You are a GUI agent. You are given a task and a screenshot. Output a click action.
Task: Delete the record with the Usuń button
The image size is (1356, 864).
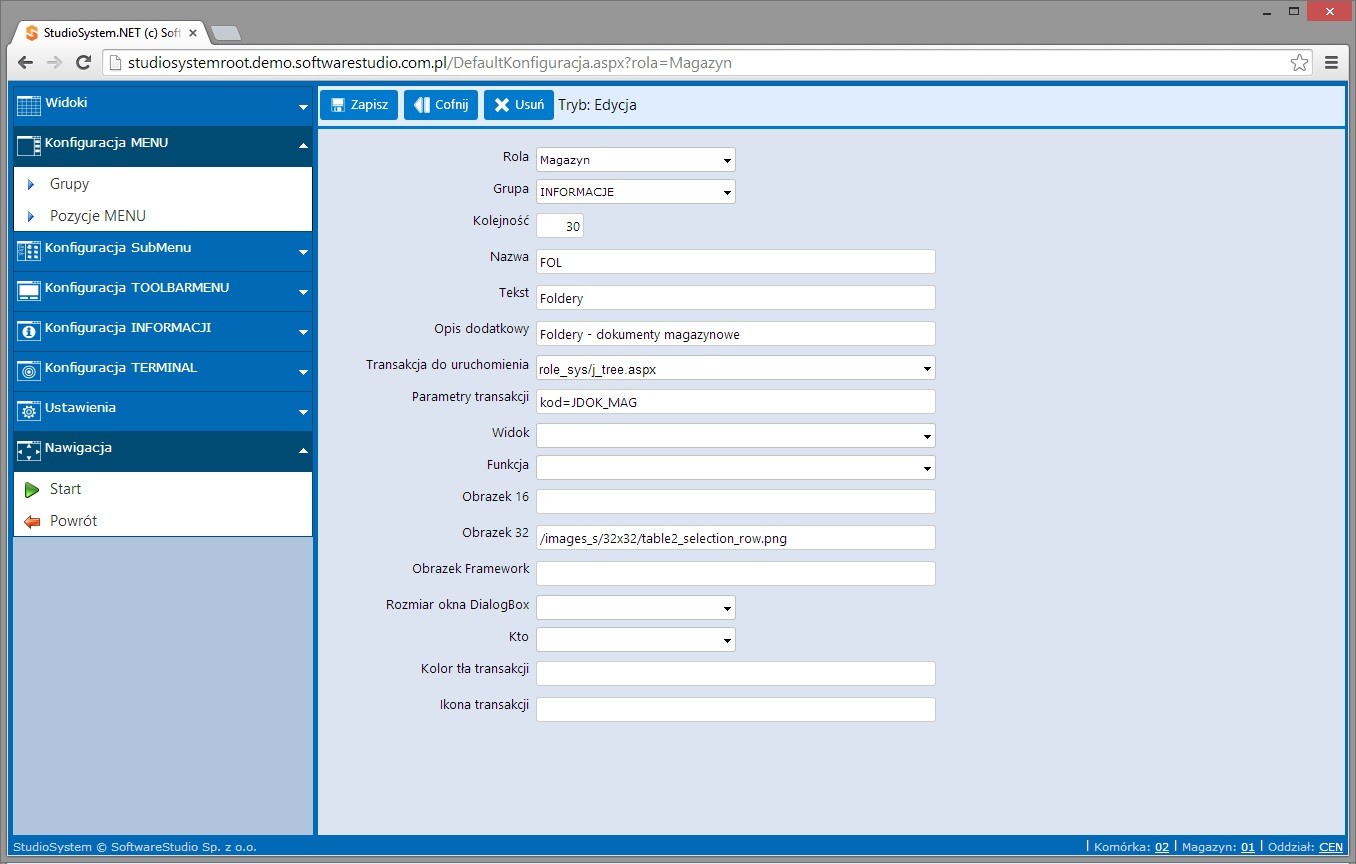pos(518,105)
